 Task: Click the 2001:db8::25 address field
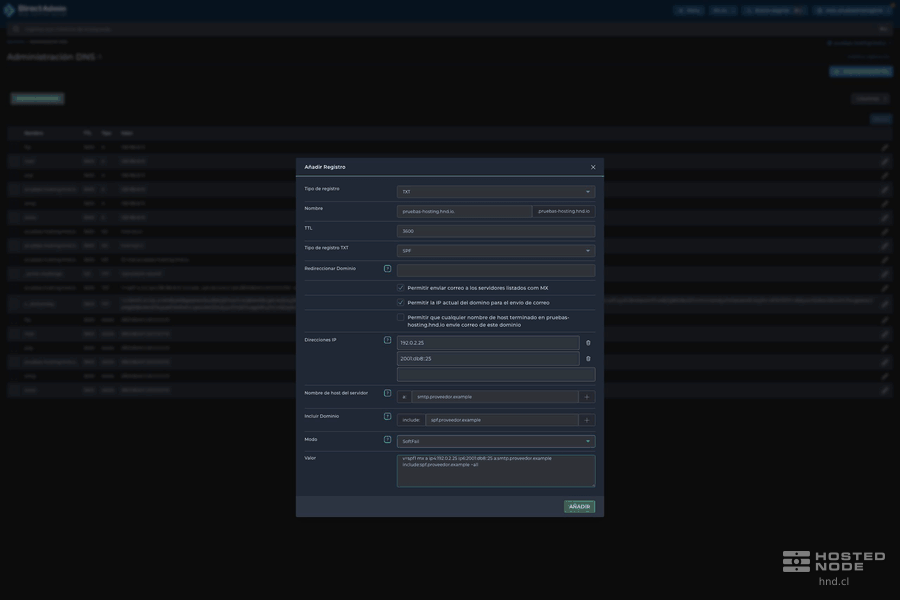488,359
